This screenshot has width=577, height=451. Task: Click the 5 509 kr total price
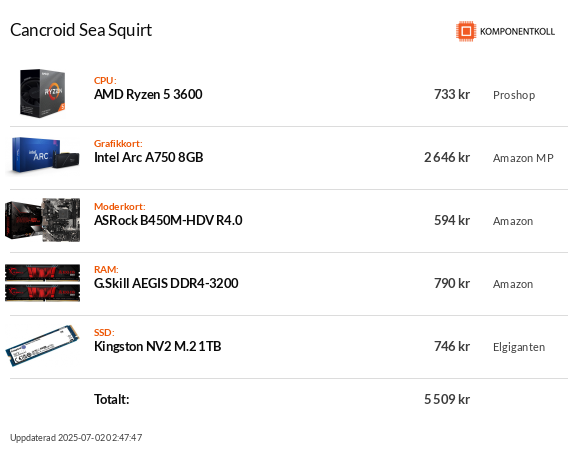(447, 399)
